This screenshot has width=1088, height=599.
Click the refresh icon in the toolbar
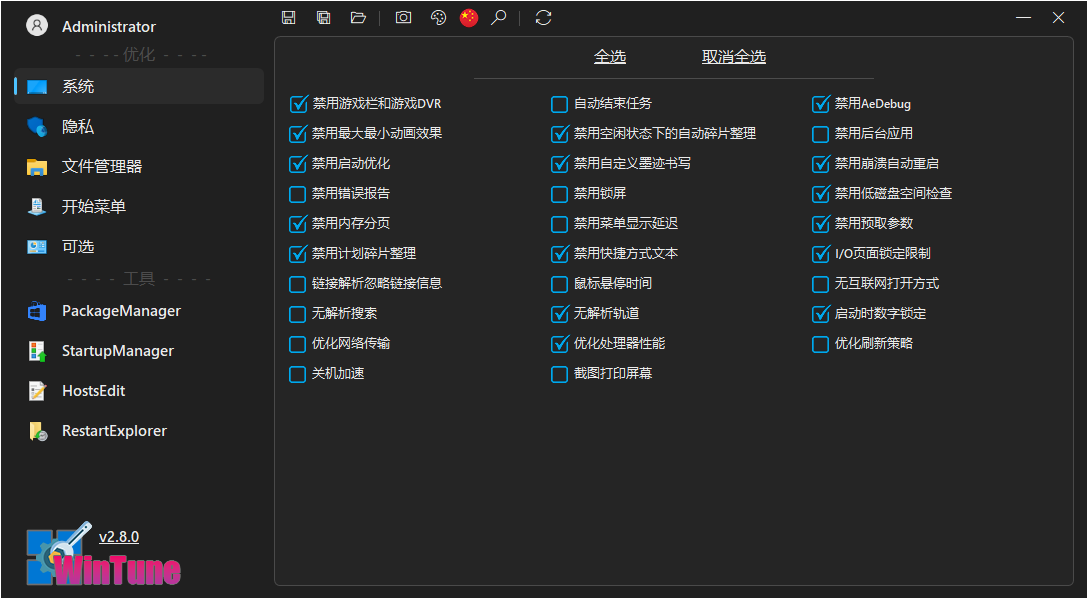coord(543,17)
